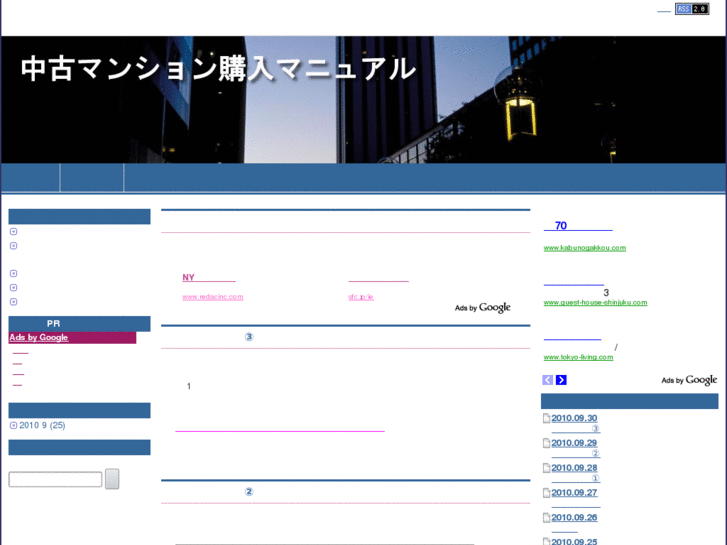Open the 2010.09.29 entry link
The height and width of the screenshot is (545, 727).
point(574,443)
